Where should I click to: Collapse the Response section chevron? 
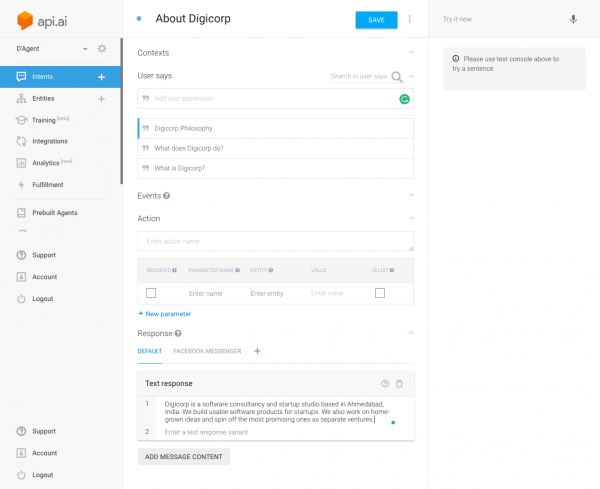411,333
